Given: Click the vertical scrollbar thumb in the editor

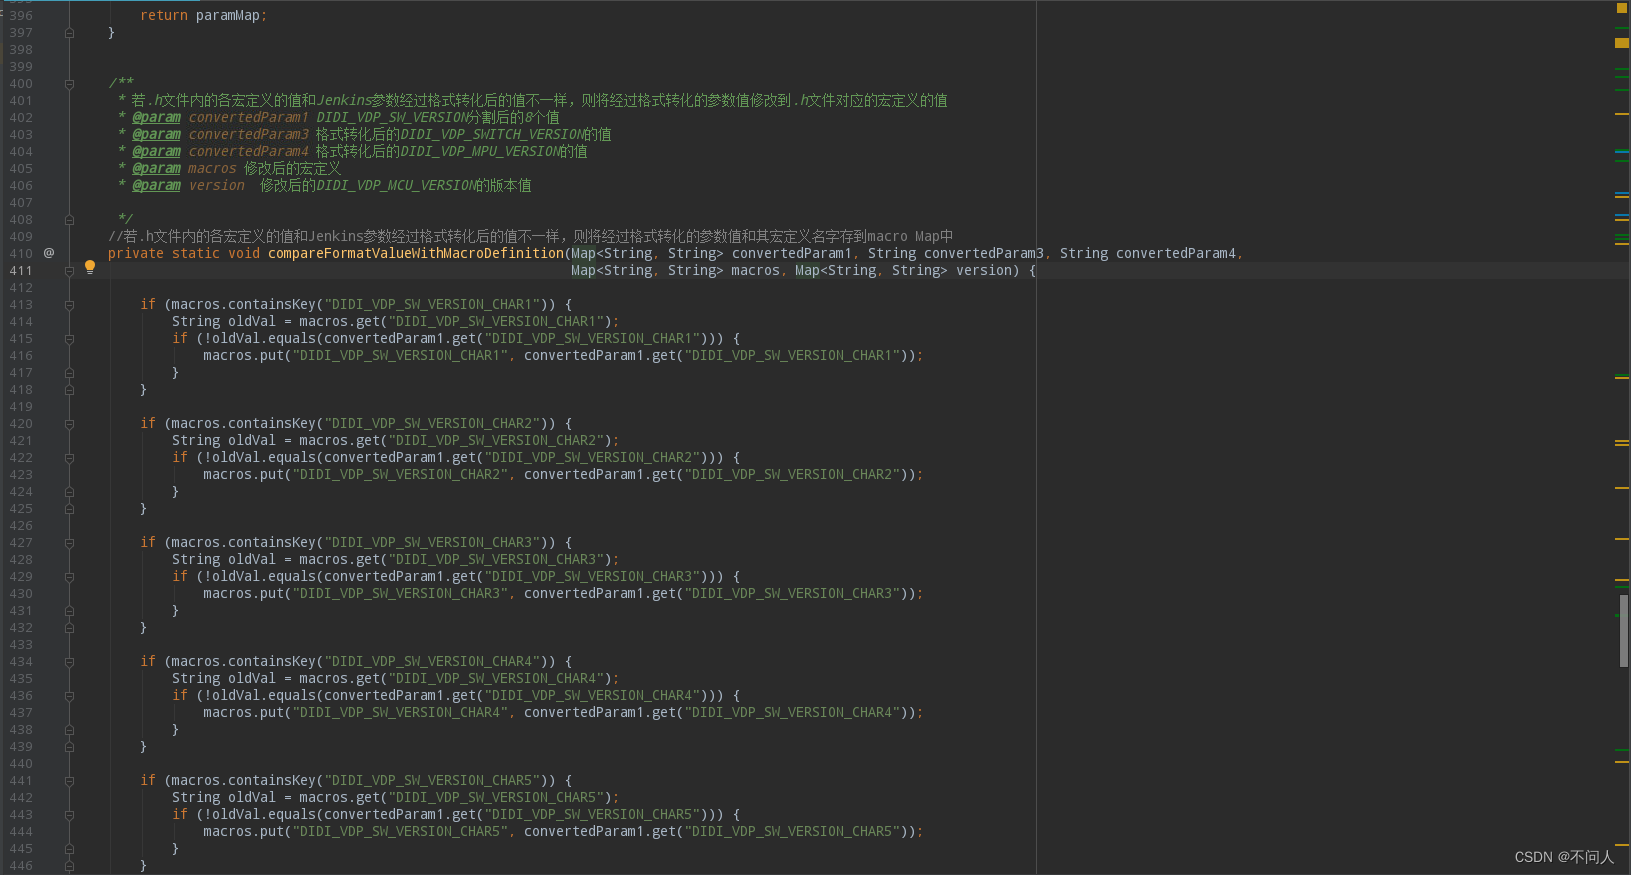Looking at the screenshot, I should point(1624,631).
